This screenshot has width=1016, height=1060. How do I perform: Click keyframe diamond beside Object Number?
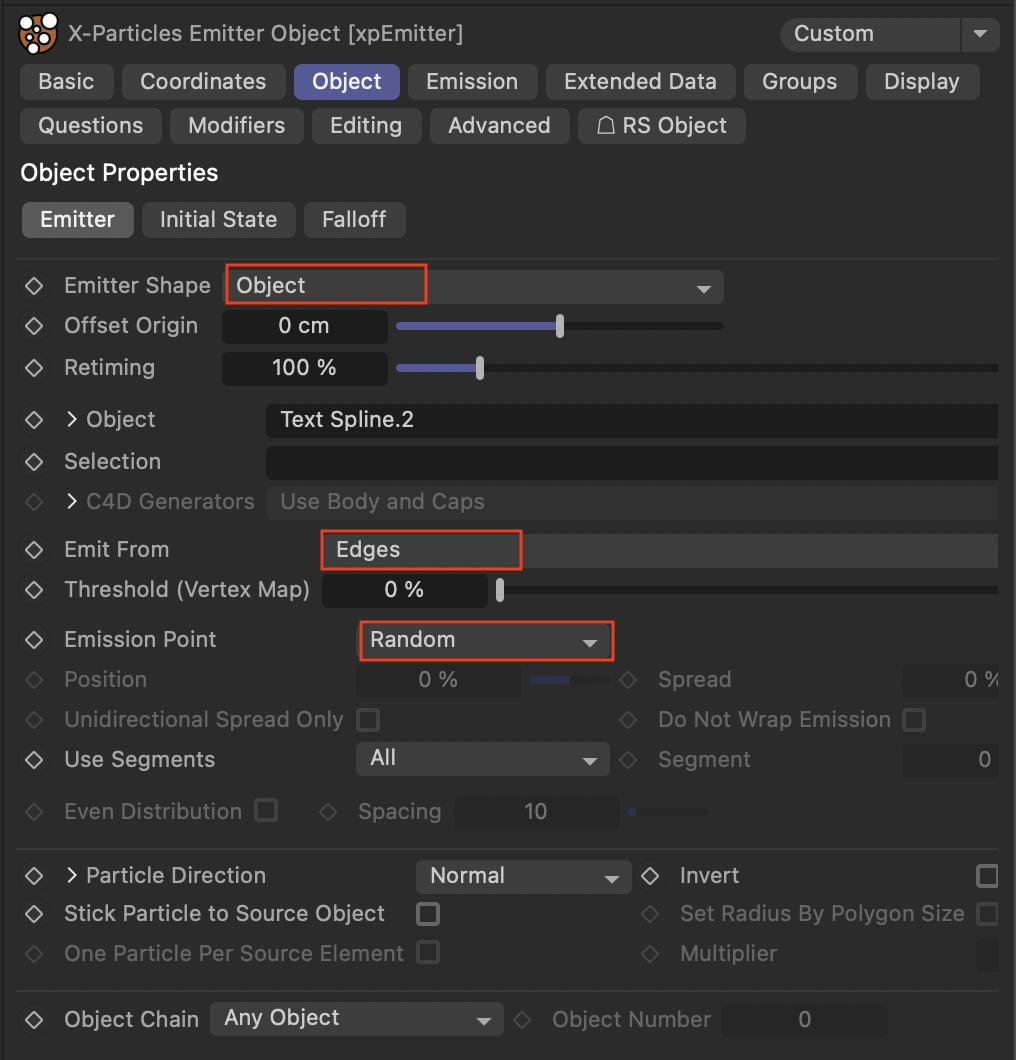pyautogui.click(x=522, y=1020)
